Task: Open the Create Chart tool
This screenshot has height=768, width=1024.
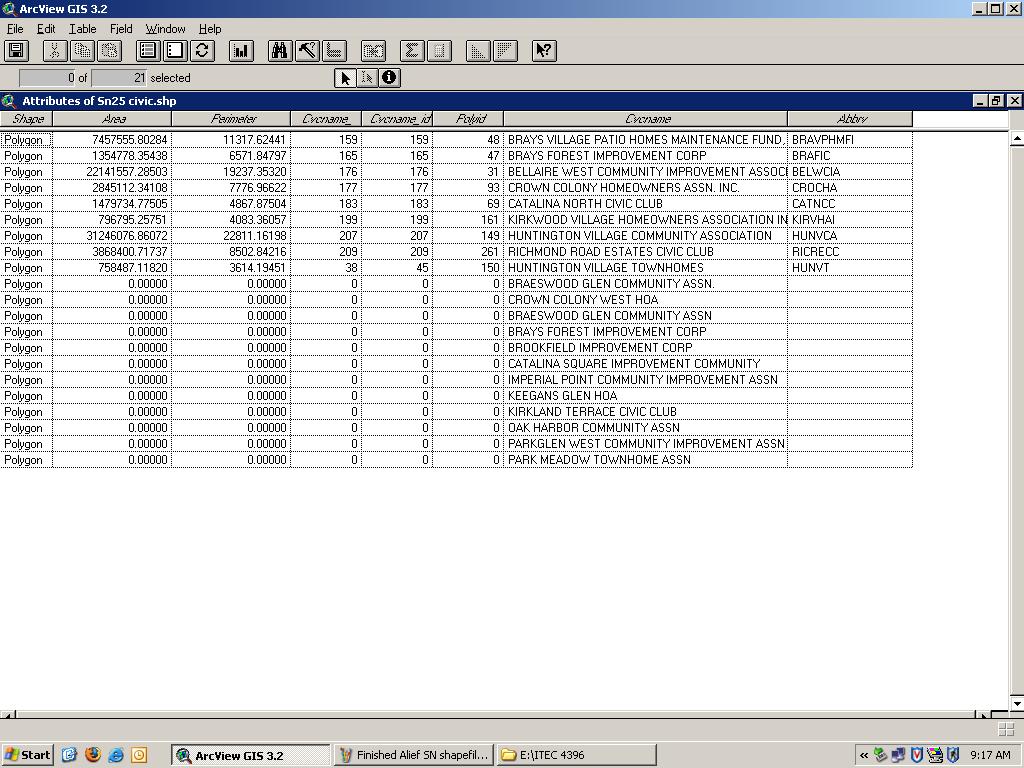Action: point(241,51)
